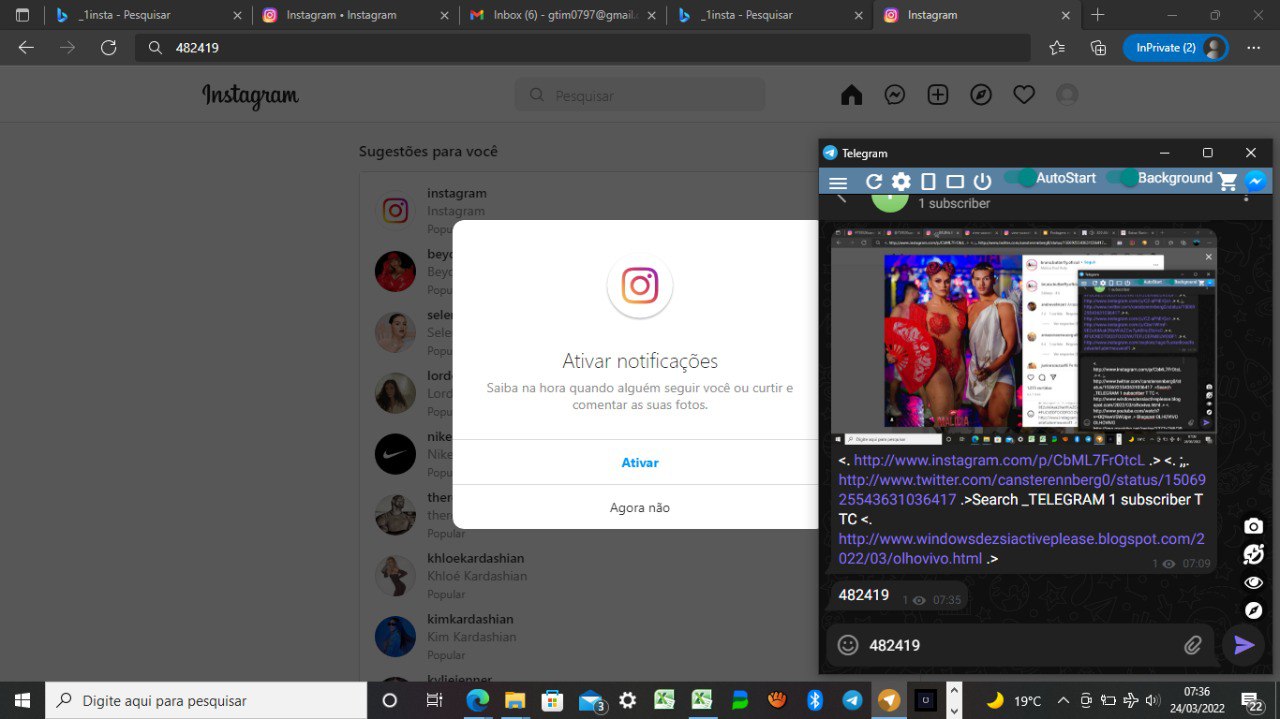Image resolution: width=1280 pixels, height=719 pixels.
Task: Send the Telegram message
Action: click(x=1244, y=645)
